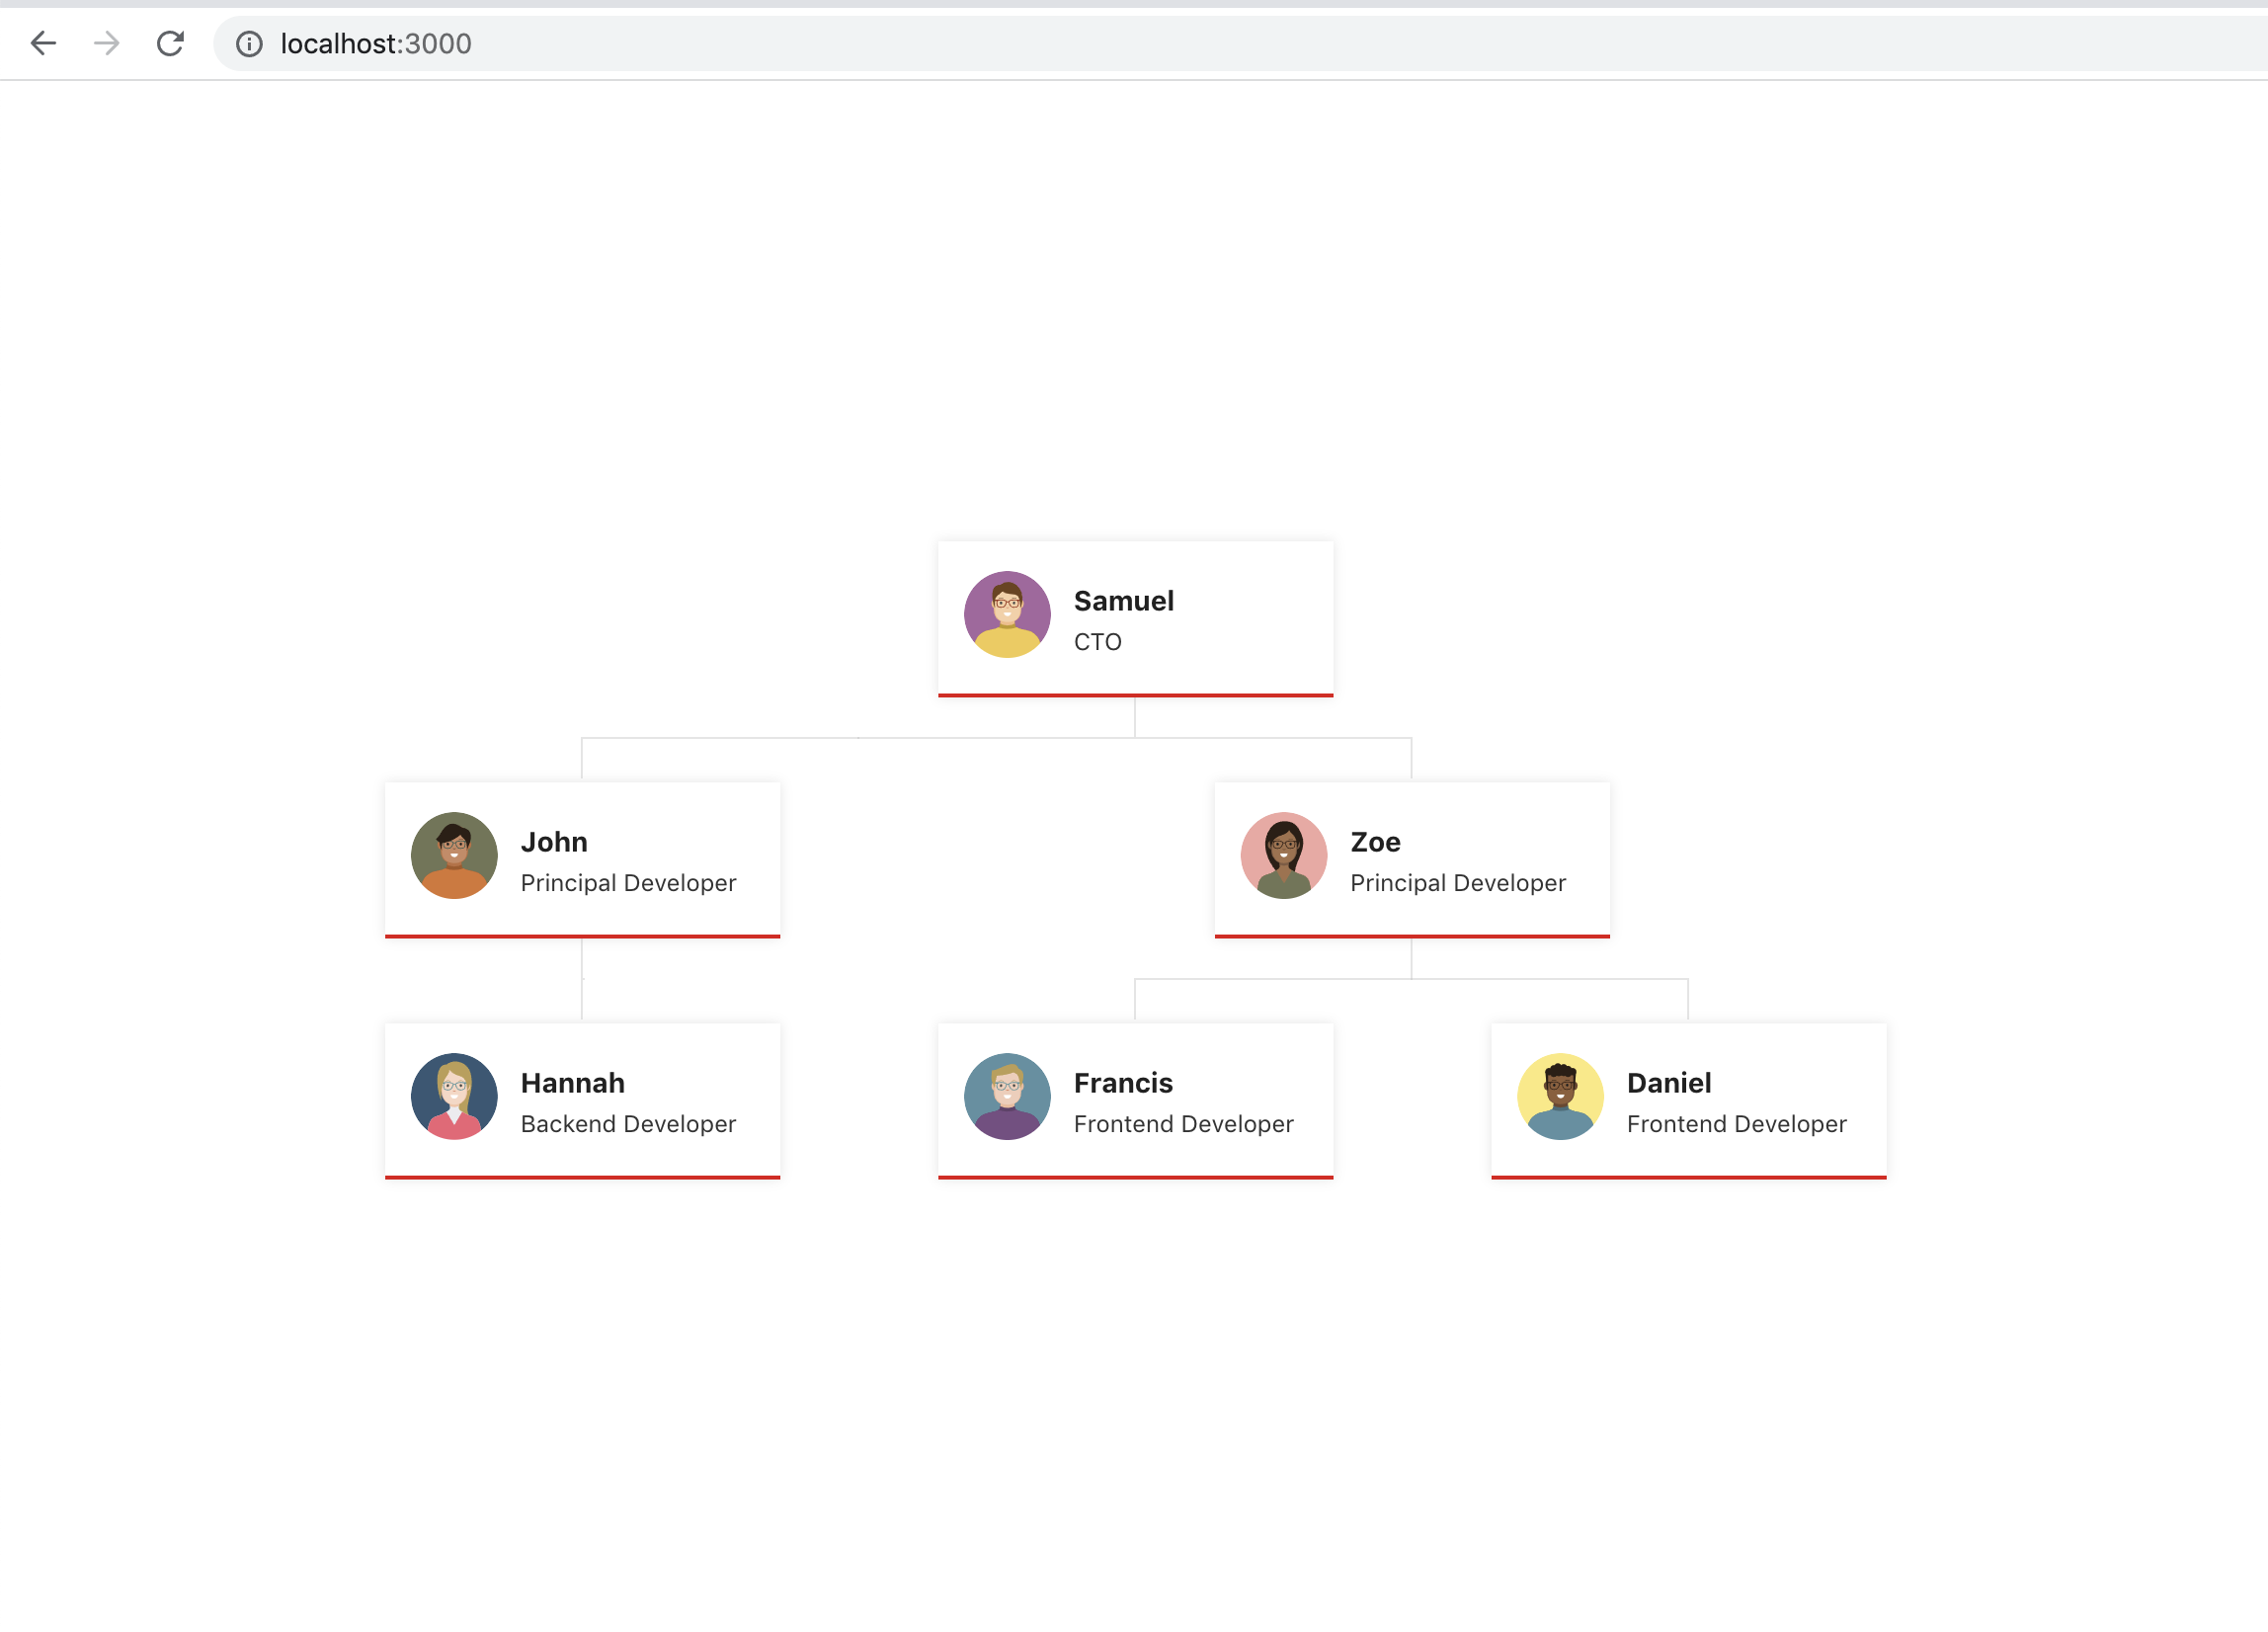Screen dimensions: 2268x1632
Task: Click the browser back arrow
Action: 43,43
